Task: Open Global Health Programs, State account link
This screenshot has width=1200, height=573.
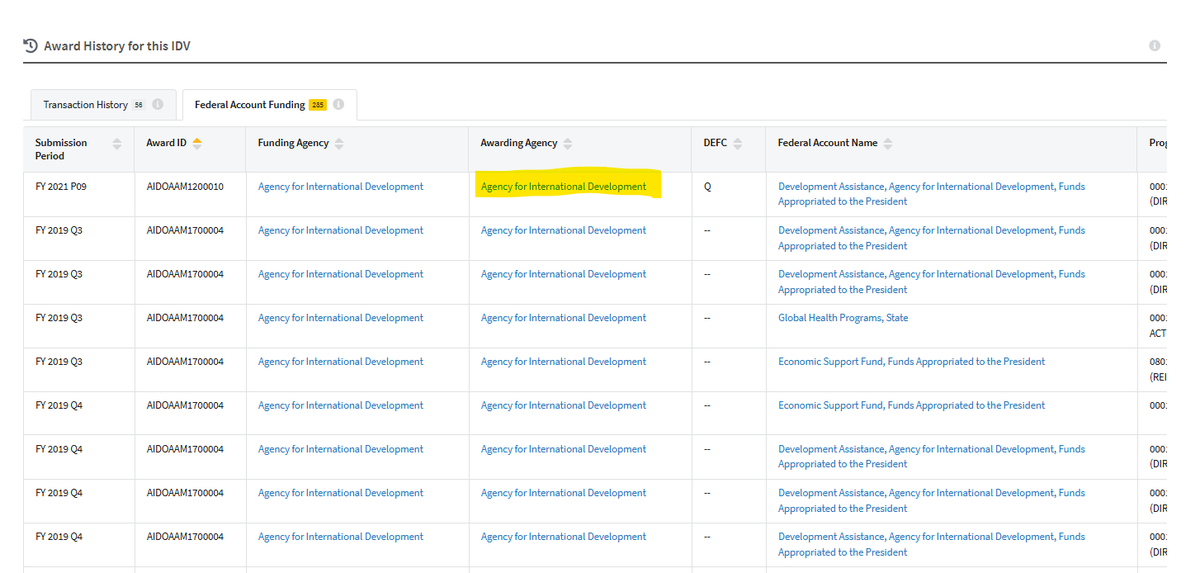Action: click(x=843, y=318)
